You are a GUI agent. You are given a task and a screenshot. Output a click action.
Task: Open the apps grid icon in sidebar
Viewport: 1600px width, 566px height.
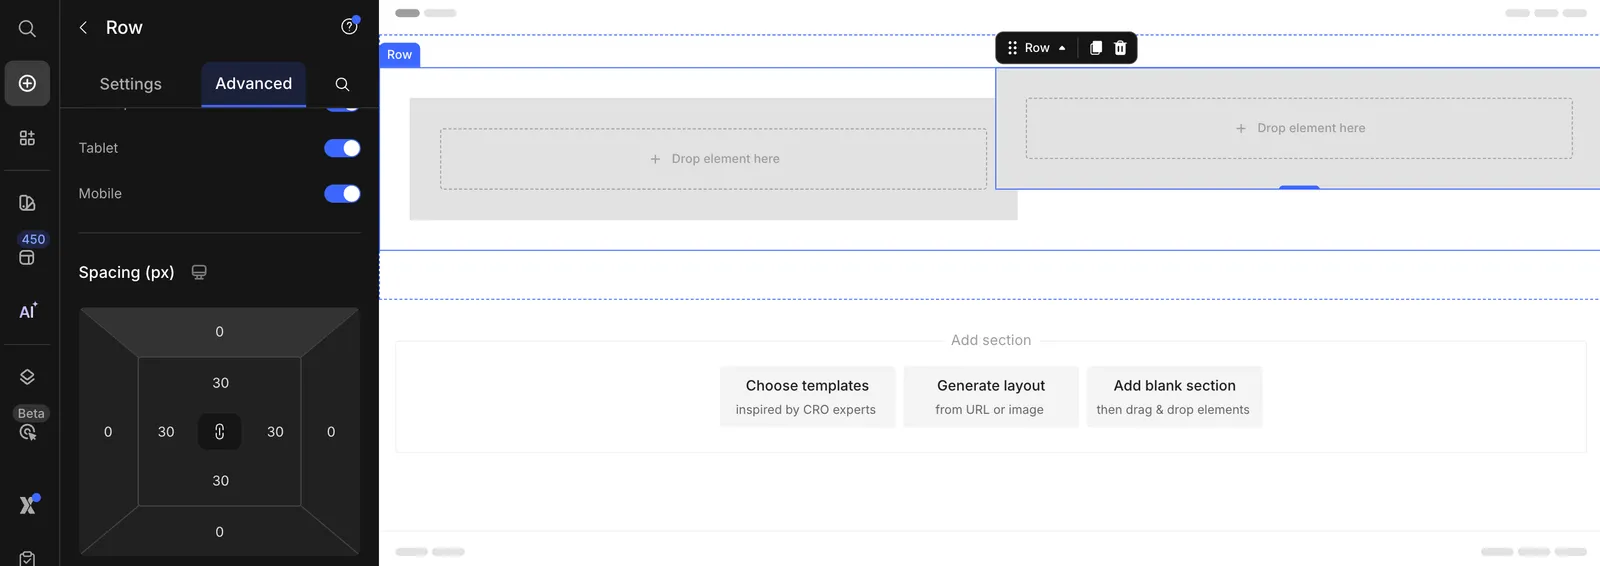(x=27, y=138)
